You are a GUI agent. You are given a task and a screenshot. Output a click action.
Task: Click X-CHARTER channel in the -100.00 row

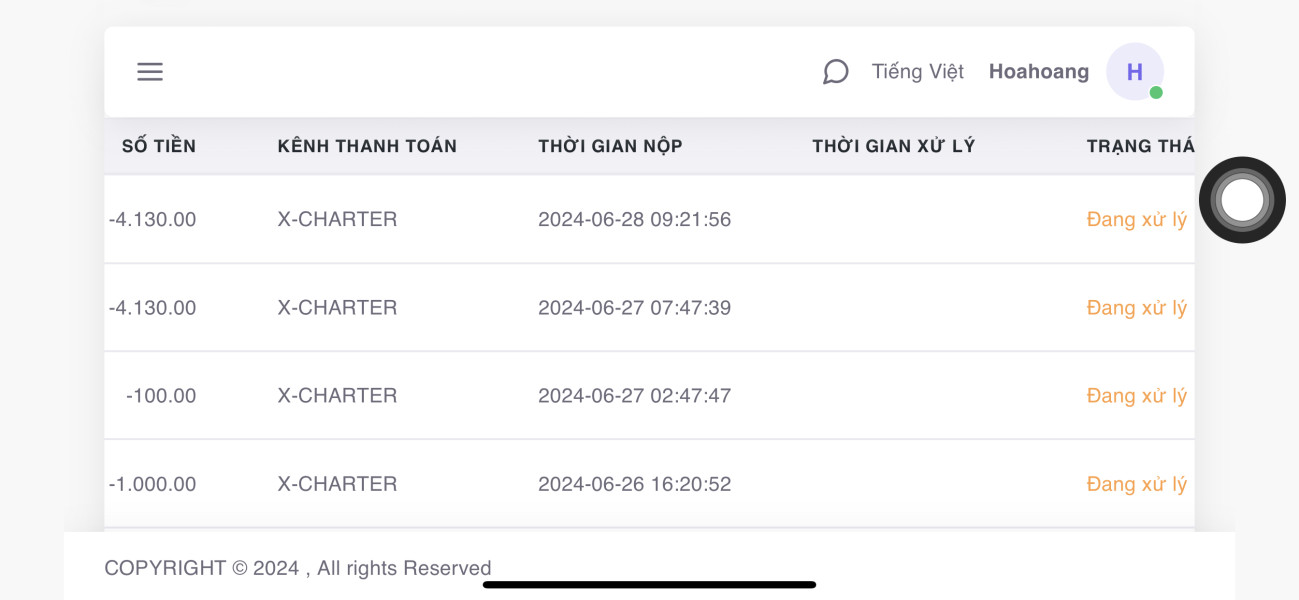click(x=337, y=396)
